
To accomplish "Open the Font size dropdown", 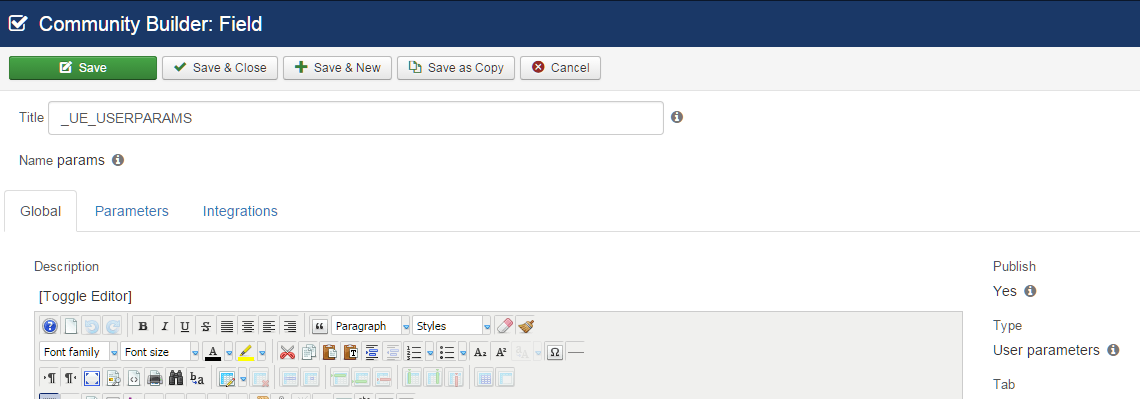I will 160,352.
